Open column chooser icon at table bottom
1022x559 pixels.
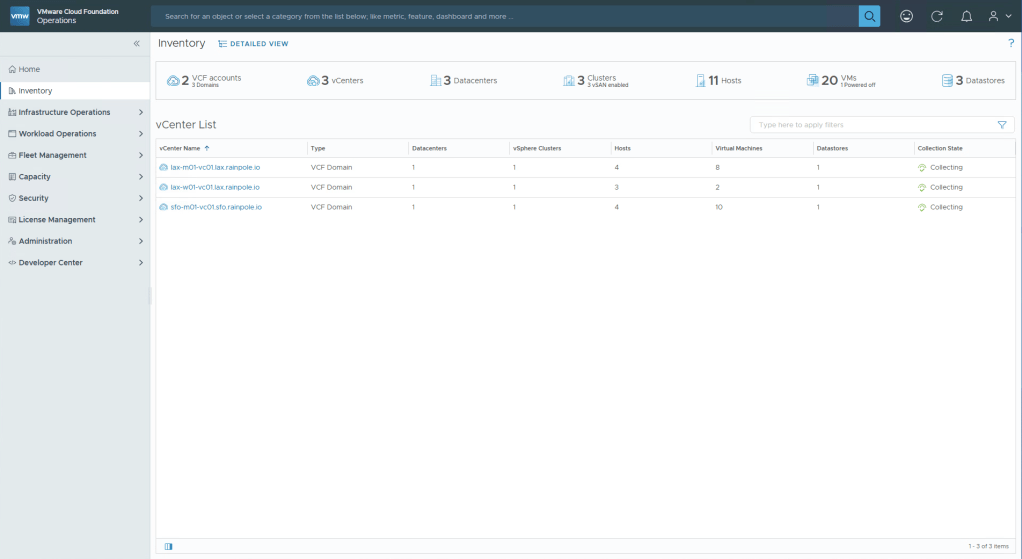tap(168, 546)
